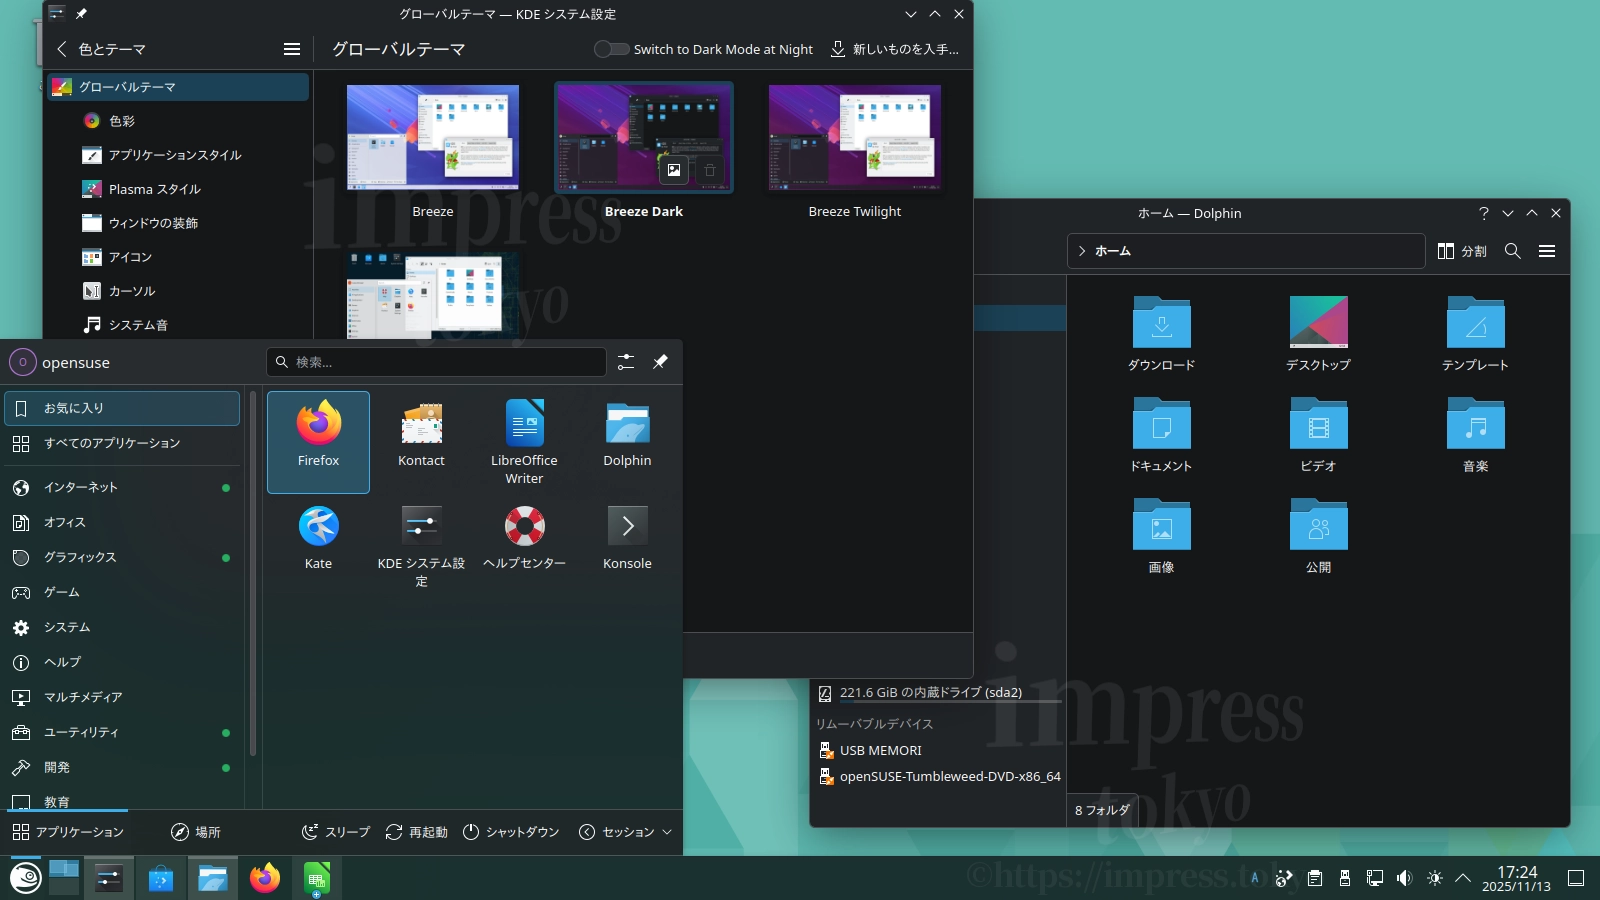Viewport: 1600px width, 900px height.
Task: Click the launcher search field
Action: click(436, 362)
